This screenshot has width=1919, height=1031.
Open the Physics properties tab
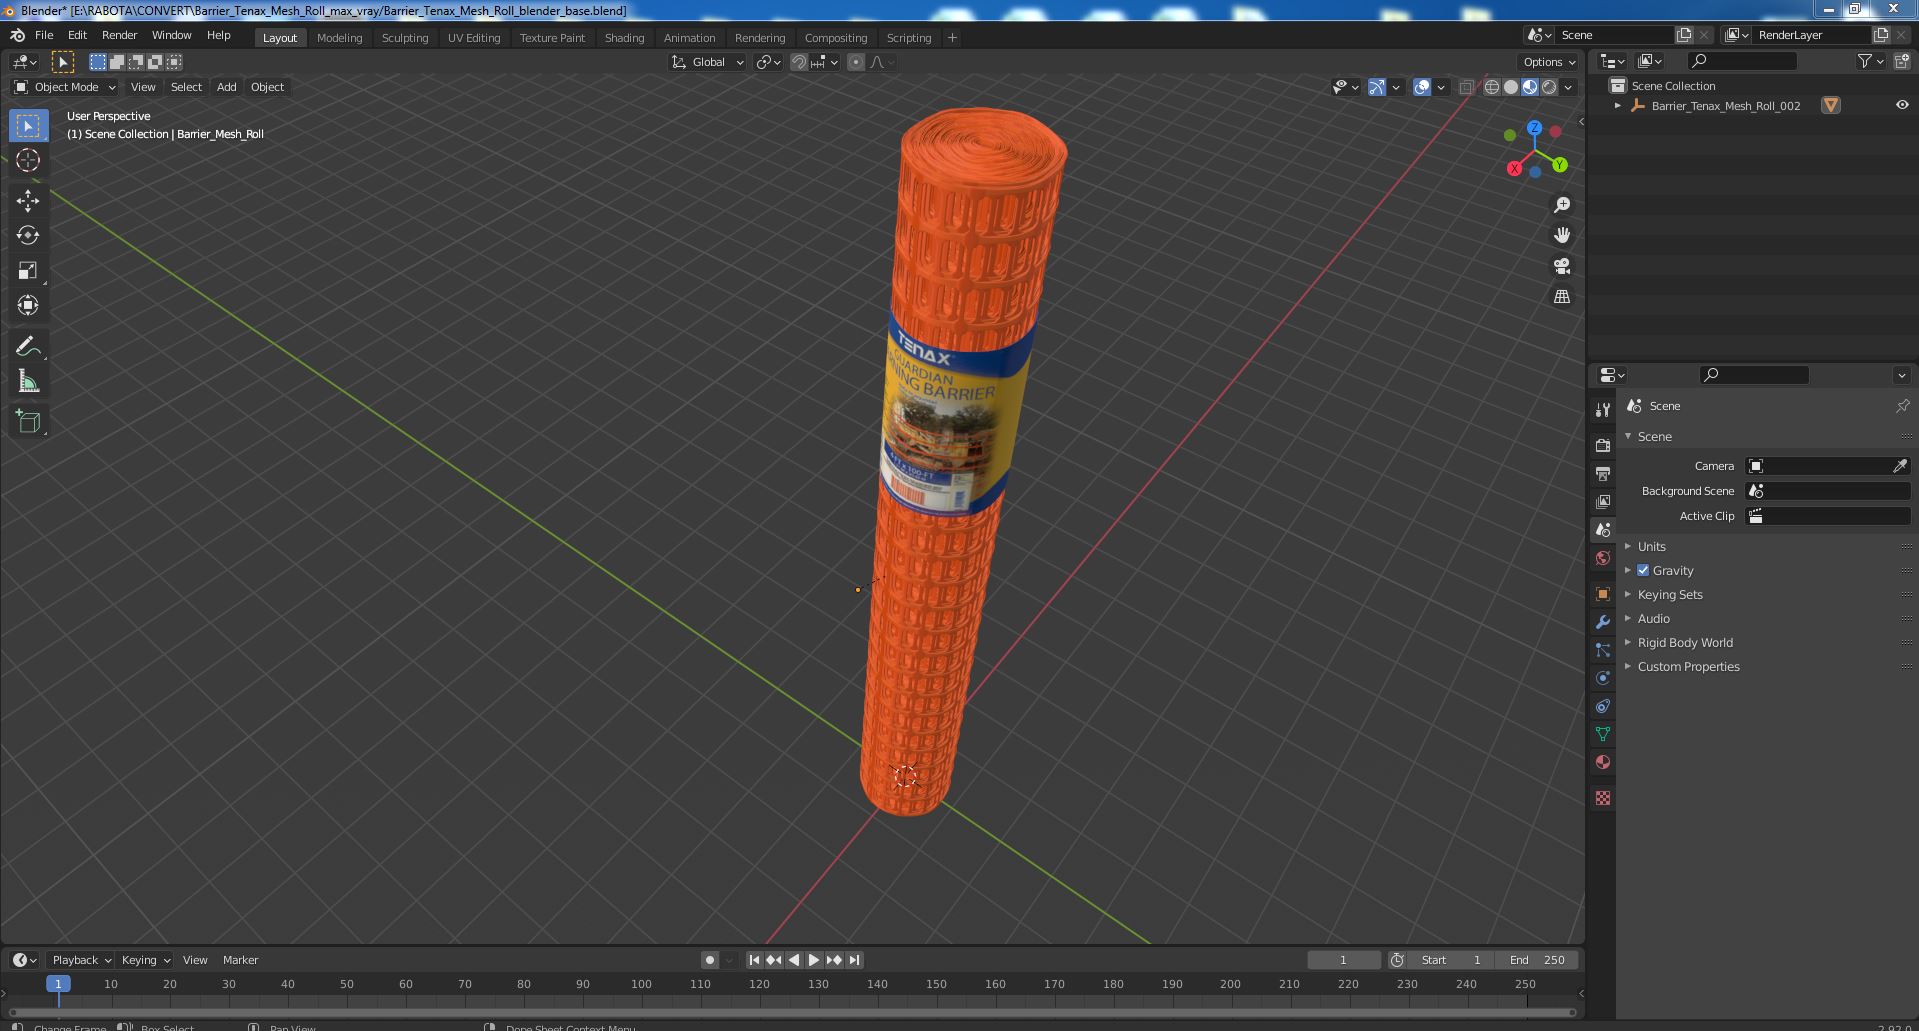pyautogui.click(x=1603, y=678)
